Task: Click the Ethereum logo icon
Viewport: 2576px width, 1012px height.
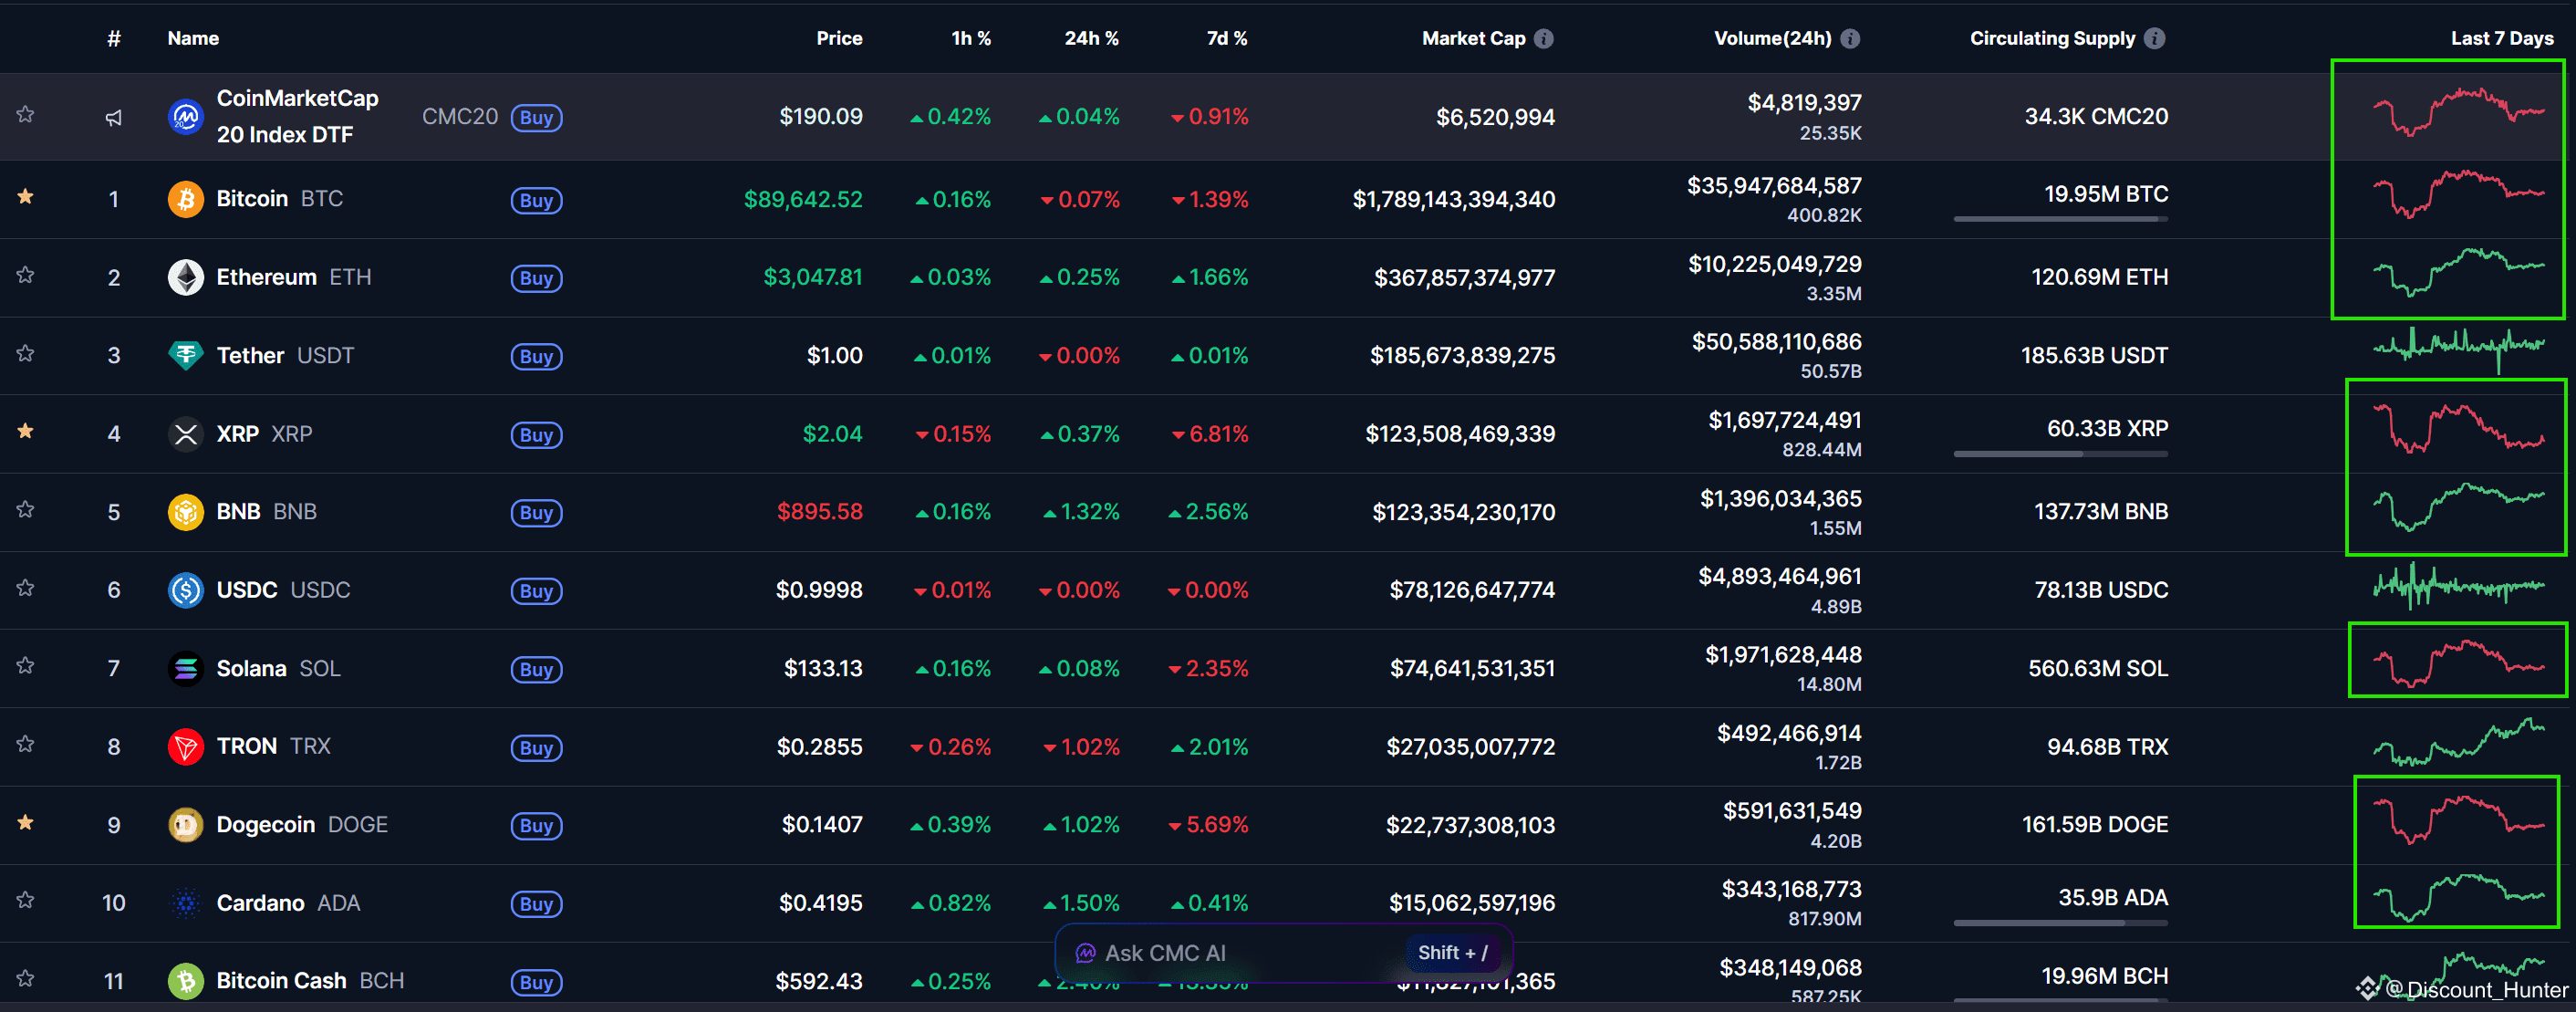Action: [x=185, y=277]
